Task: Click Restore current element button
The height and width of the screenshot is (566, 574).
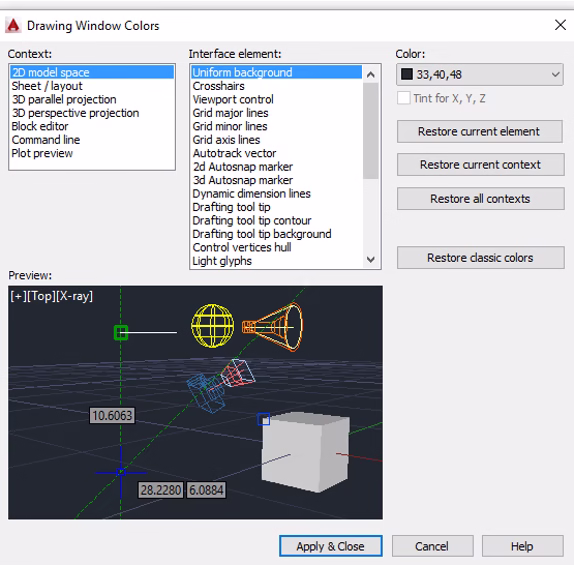Action: (x=480, y=131)
